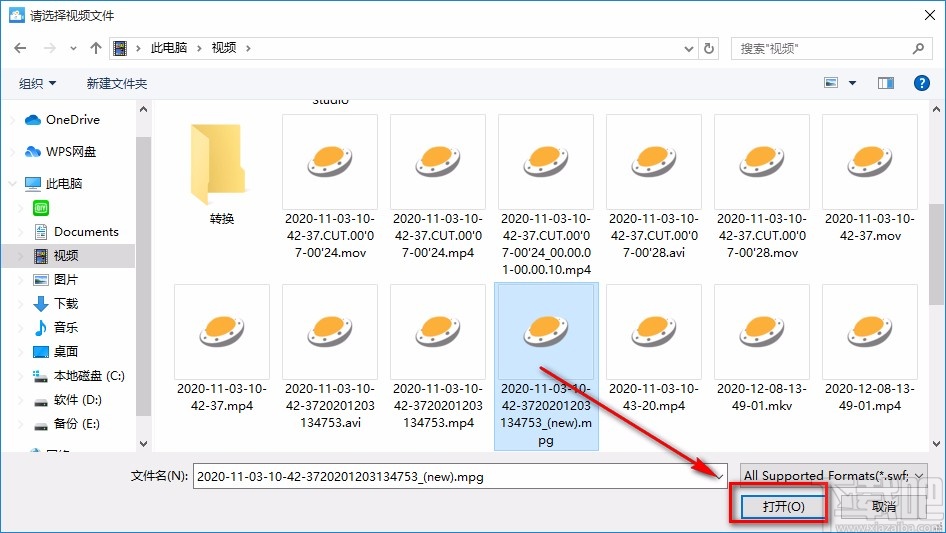Select file 2020-12-08-13-49-01.mkv

pos(762,349)
